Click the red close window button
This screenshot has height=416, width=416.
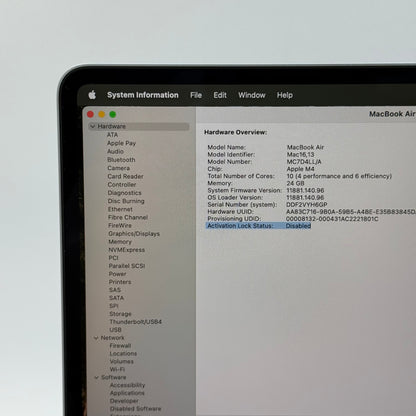coord(90,114)
